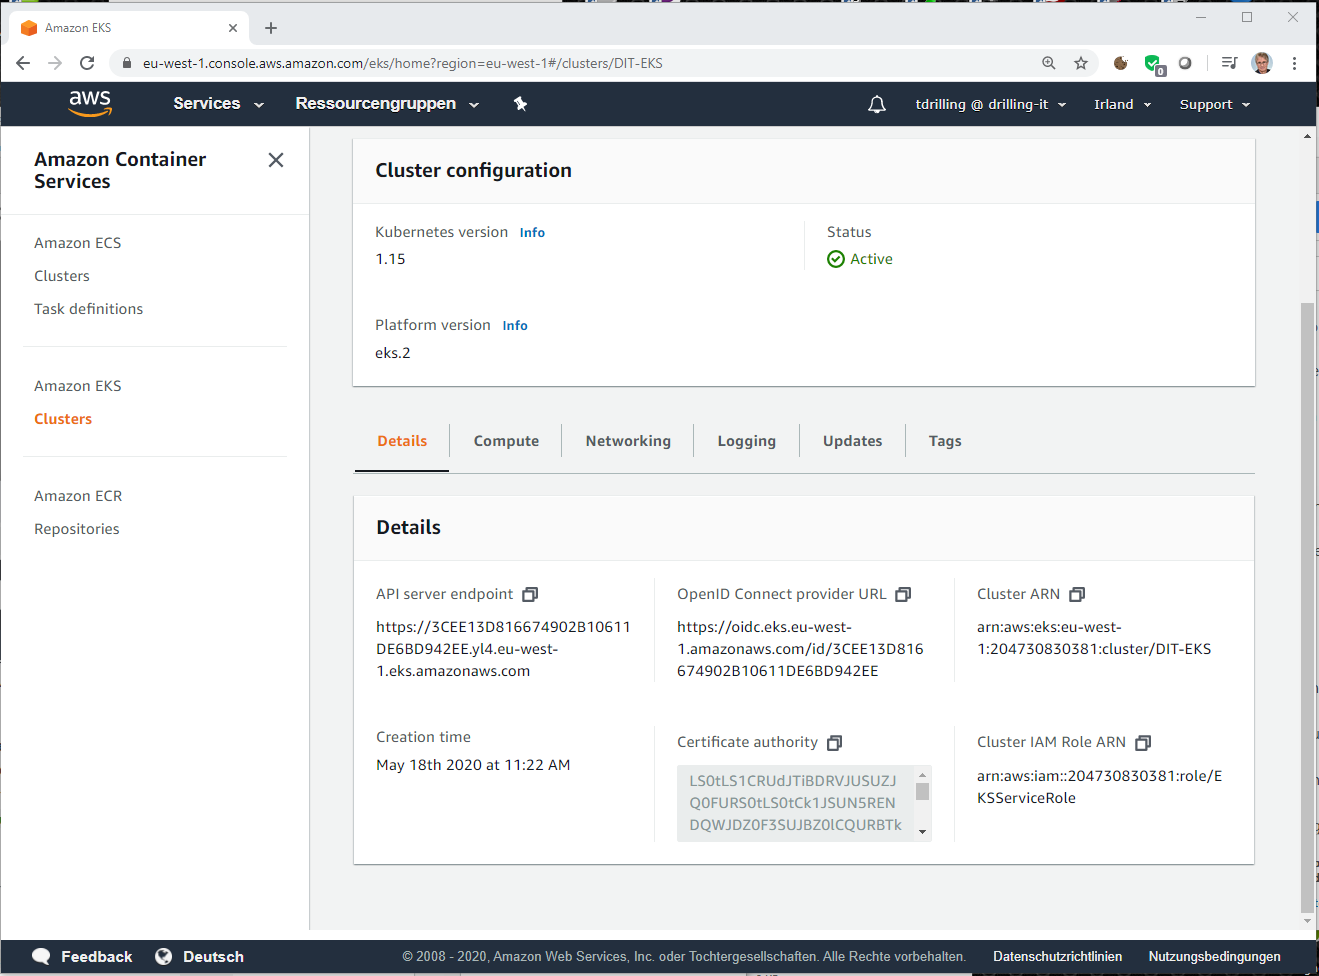The image size is (1319, 976).
Task: Open Amazon EKS Clusters in sidebar
Action: click(63, 419)
